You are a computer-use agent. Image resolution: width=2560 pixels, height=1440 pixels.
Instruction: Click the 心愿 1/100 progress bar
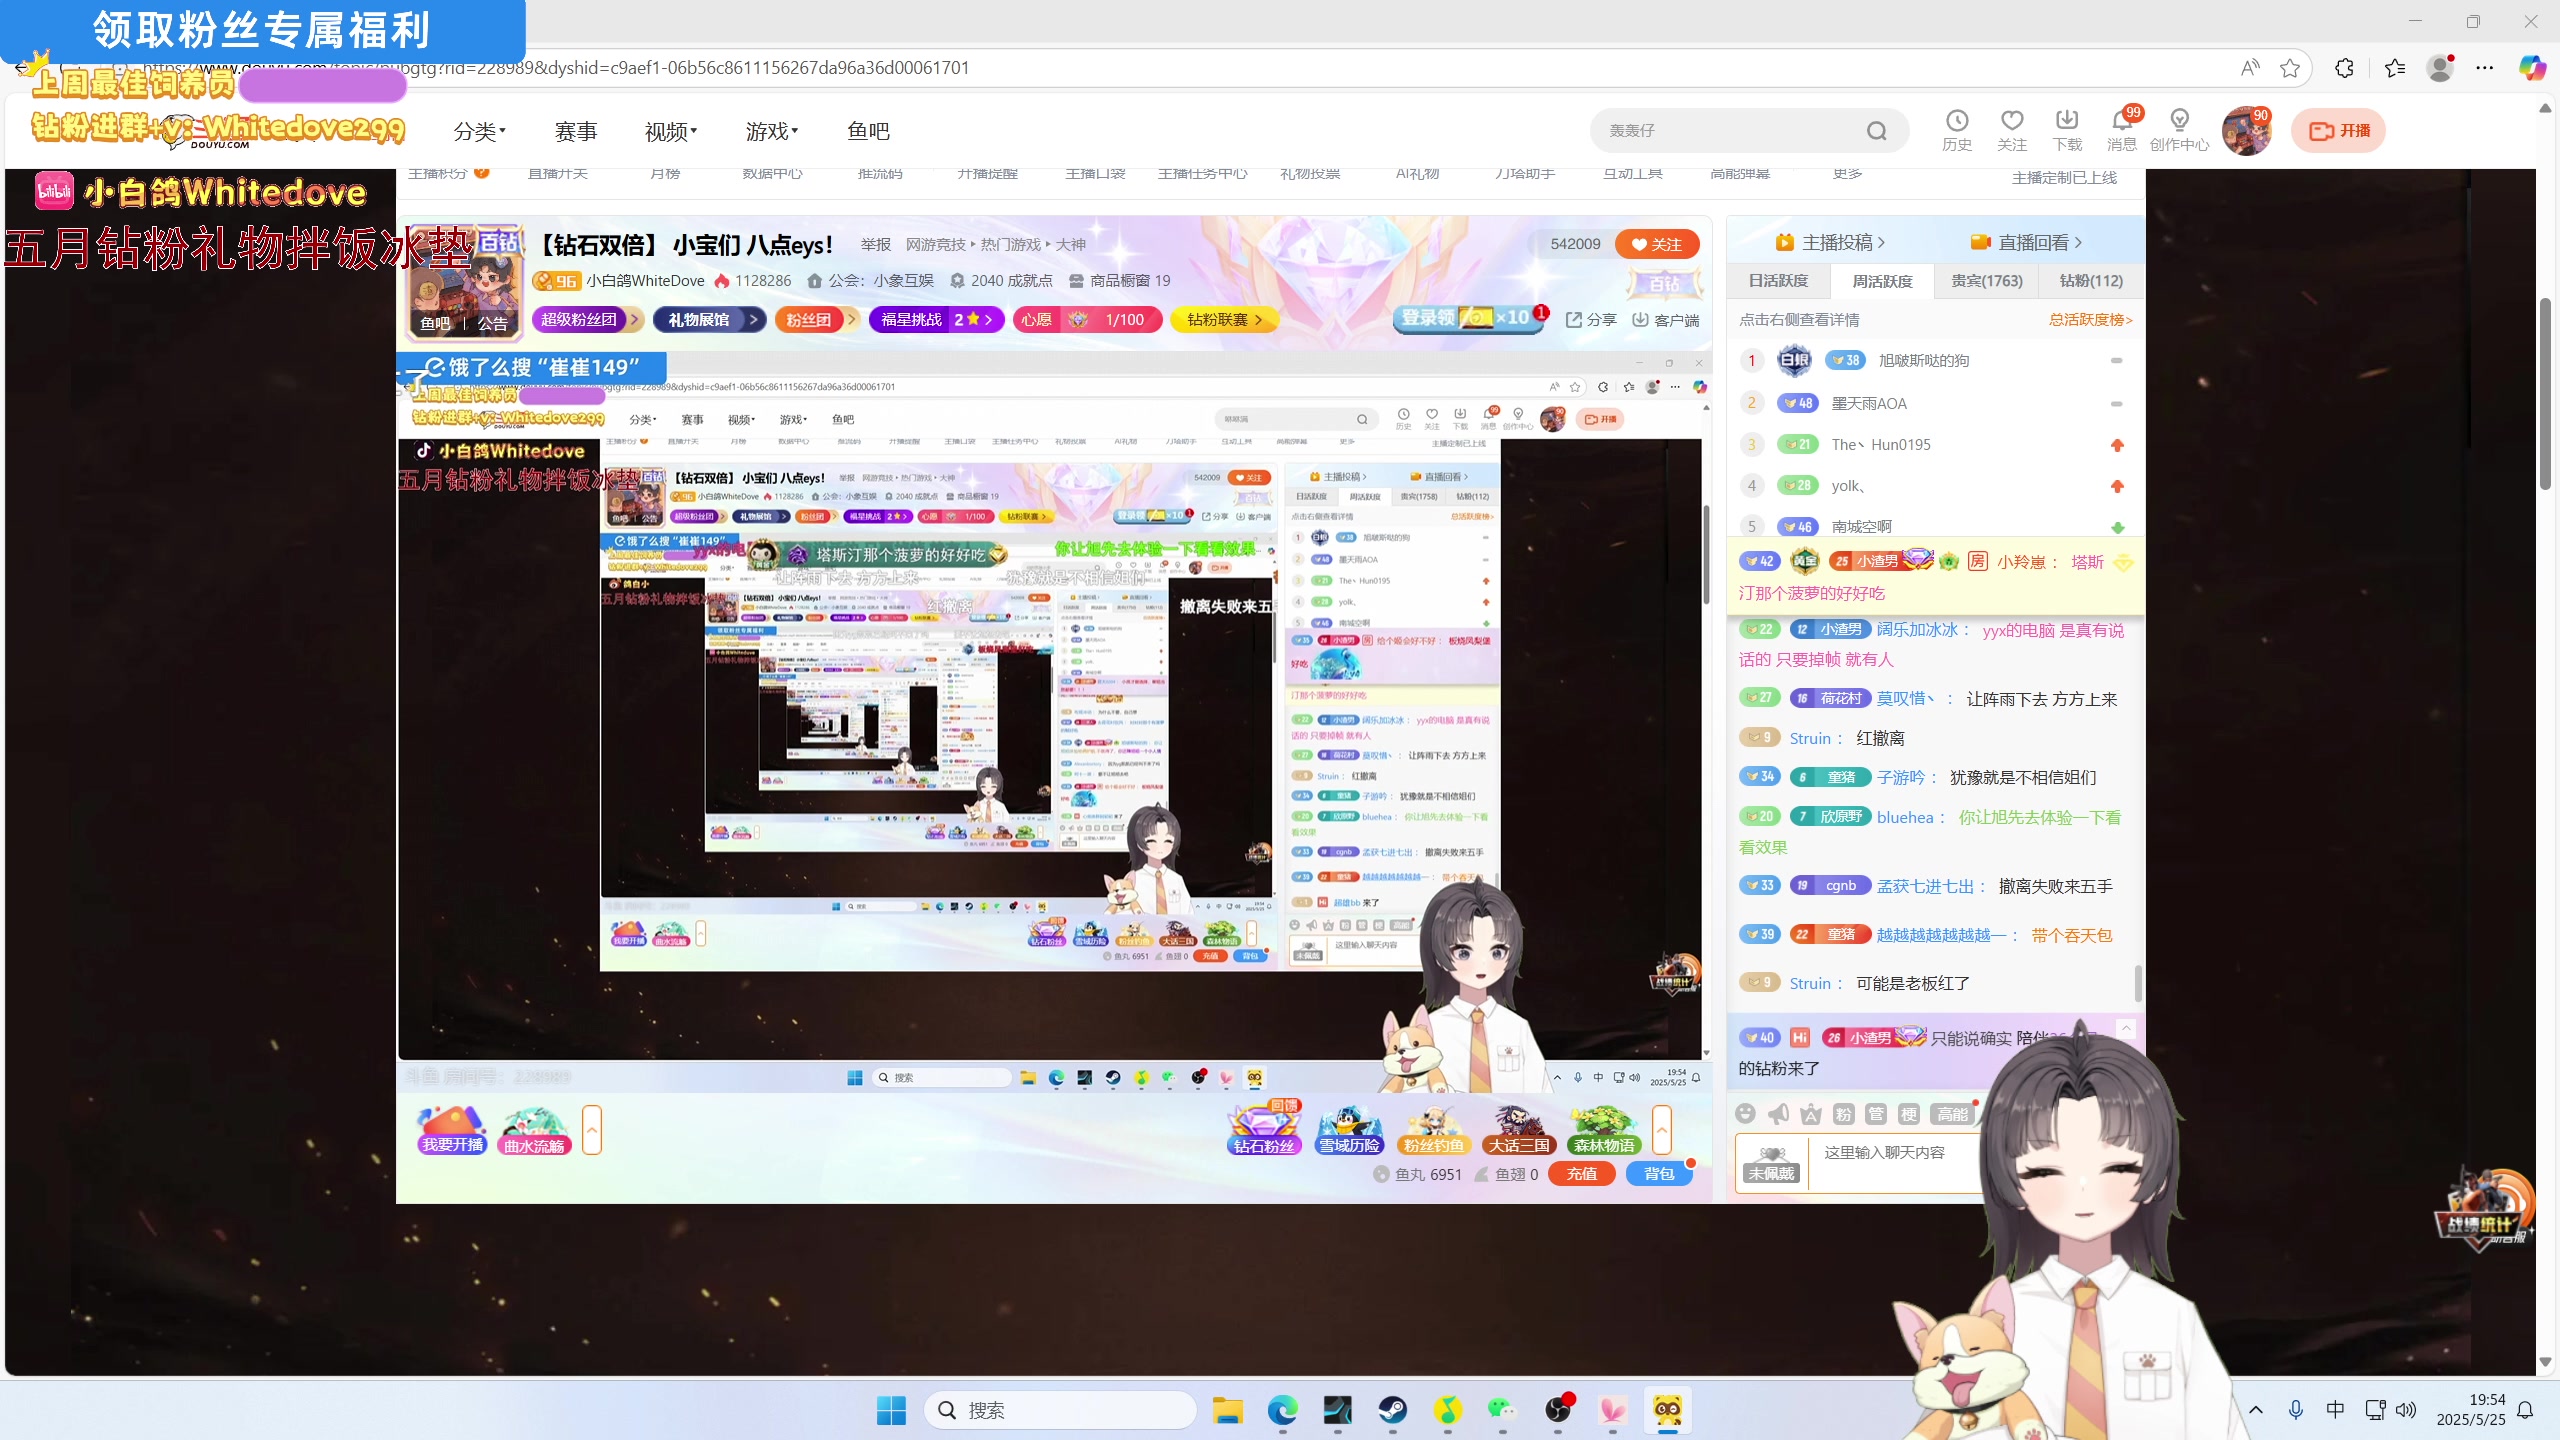(1088, 320)
